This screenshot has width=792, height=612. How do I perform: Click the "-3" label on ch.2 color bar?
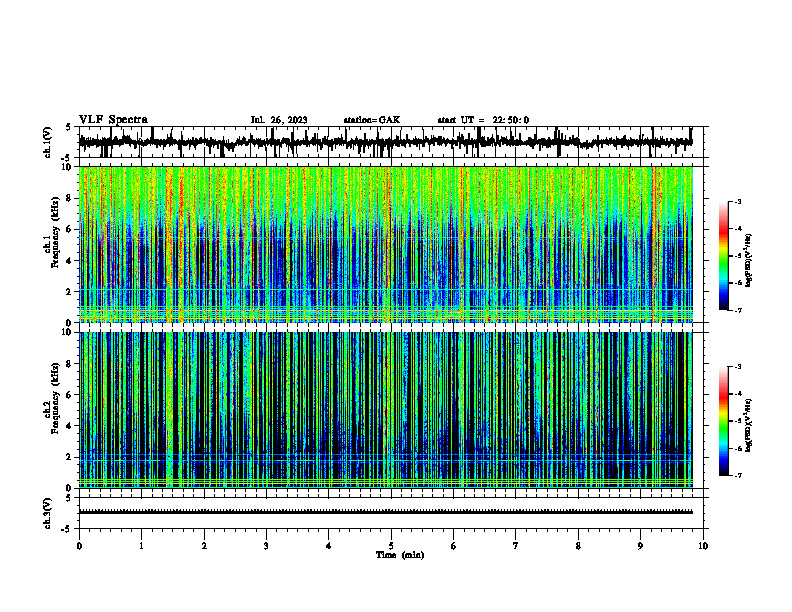pyautogui.click(x=738, y=367)
